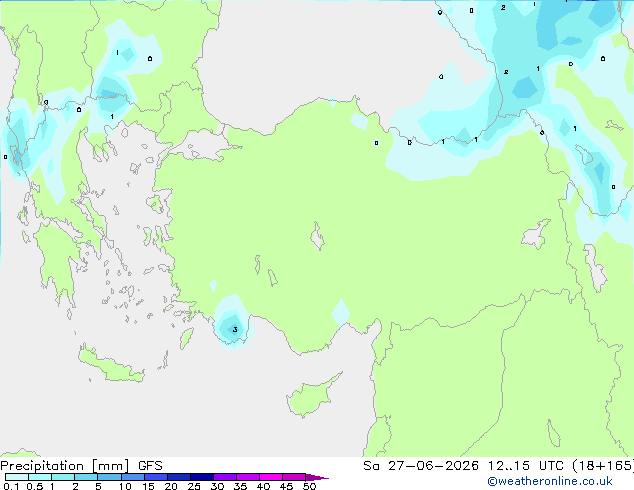Click the legend value "10"
The height and width of the screenshot is (490, 634).
125,486
